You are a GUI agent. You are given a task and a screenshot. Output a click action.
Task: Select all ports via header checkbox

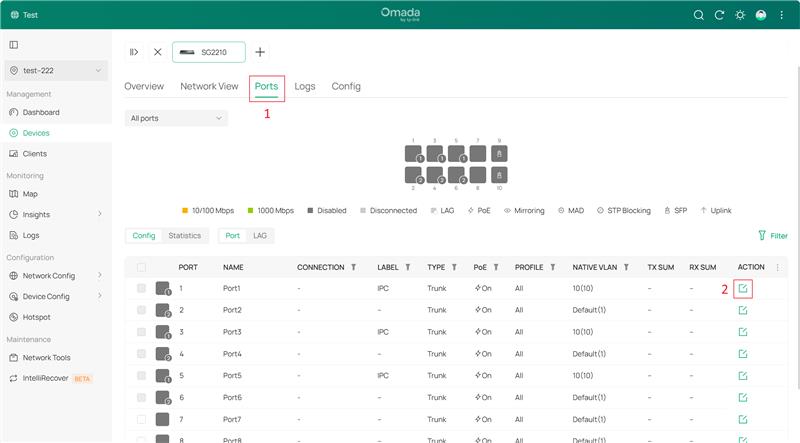(141, 267)
